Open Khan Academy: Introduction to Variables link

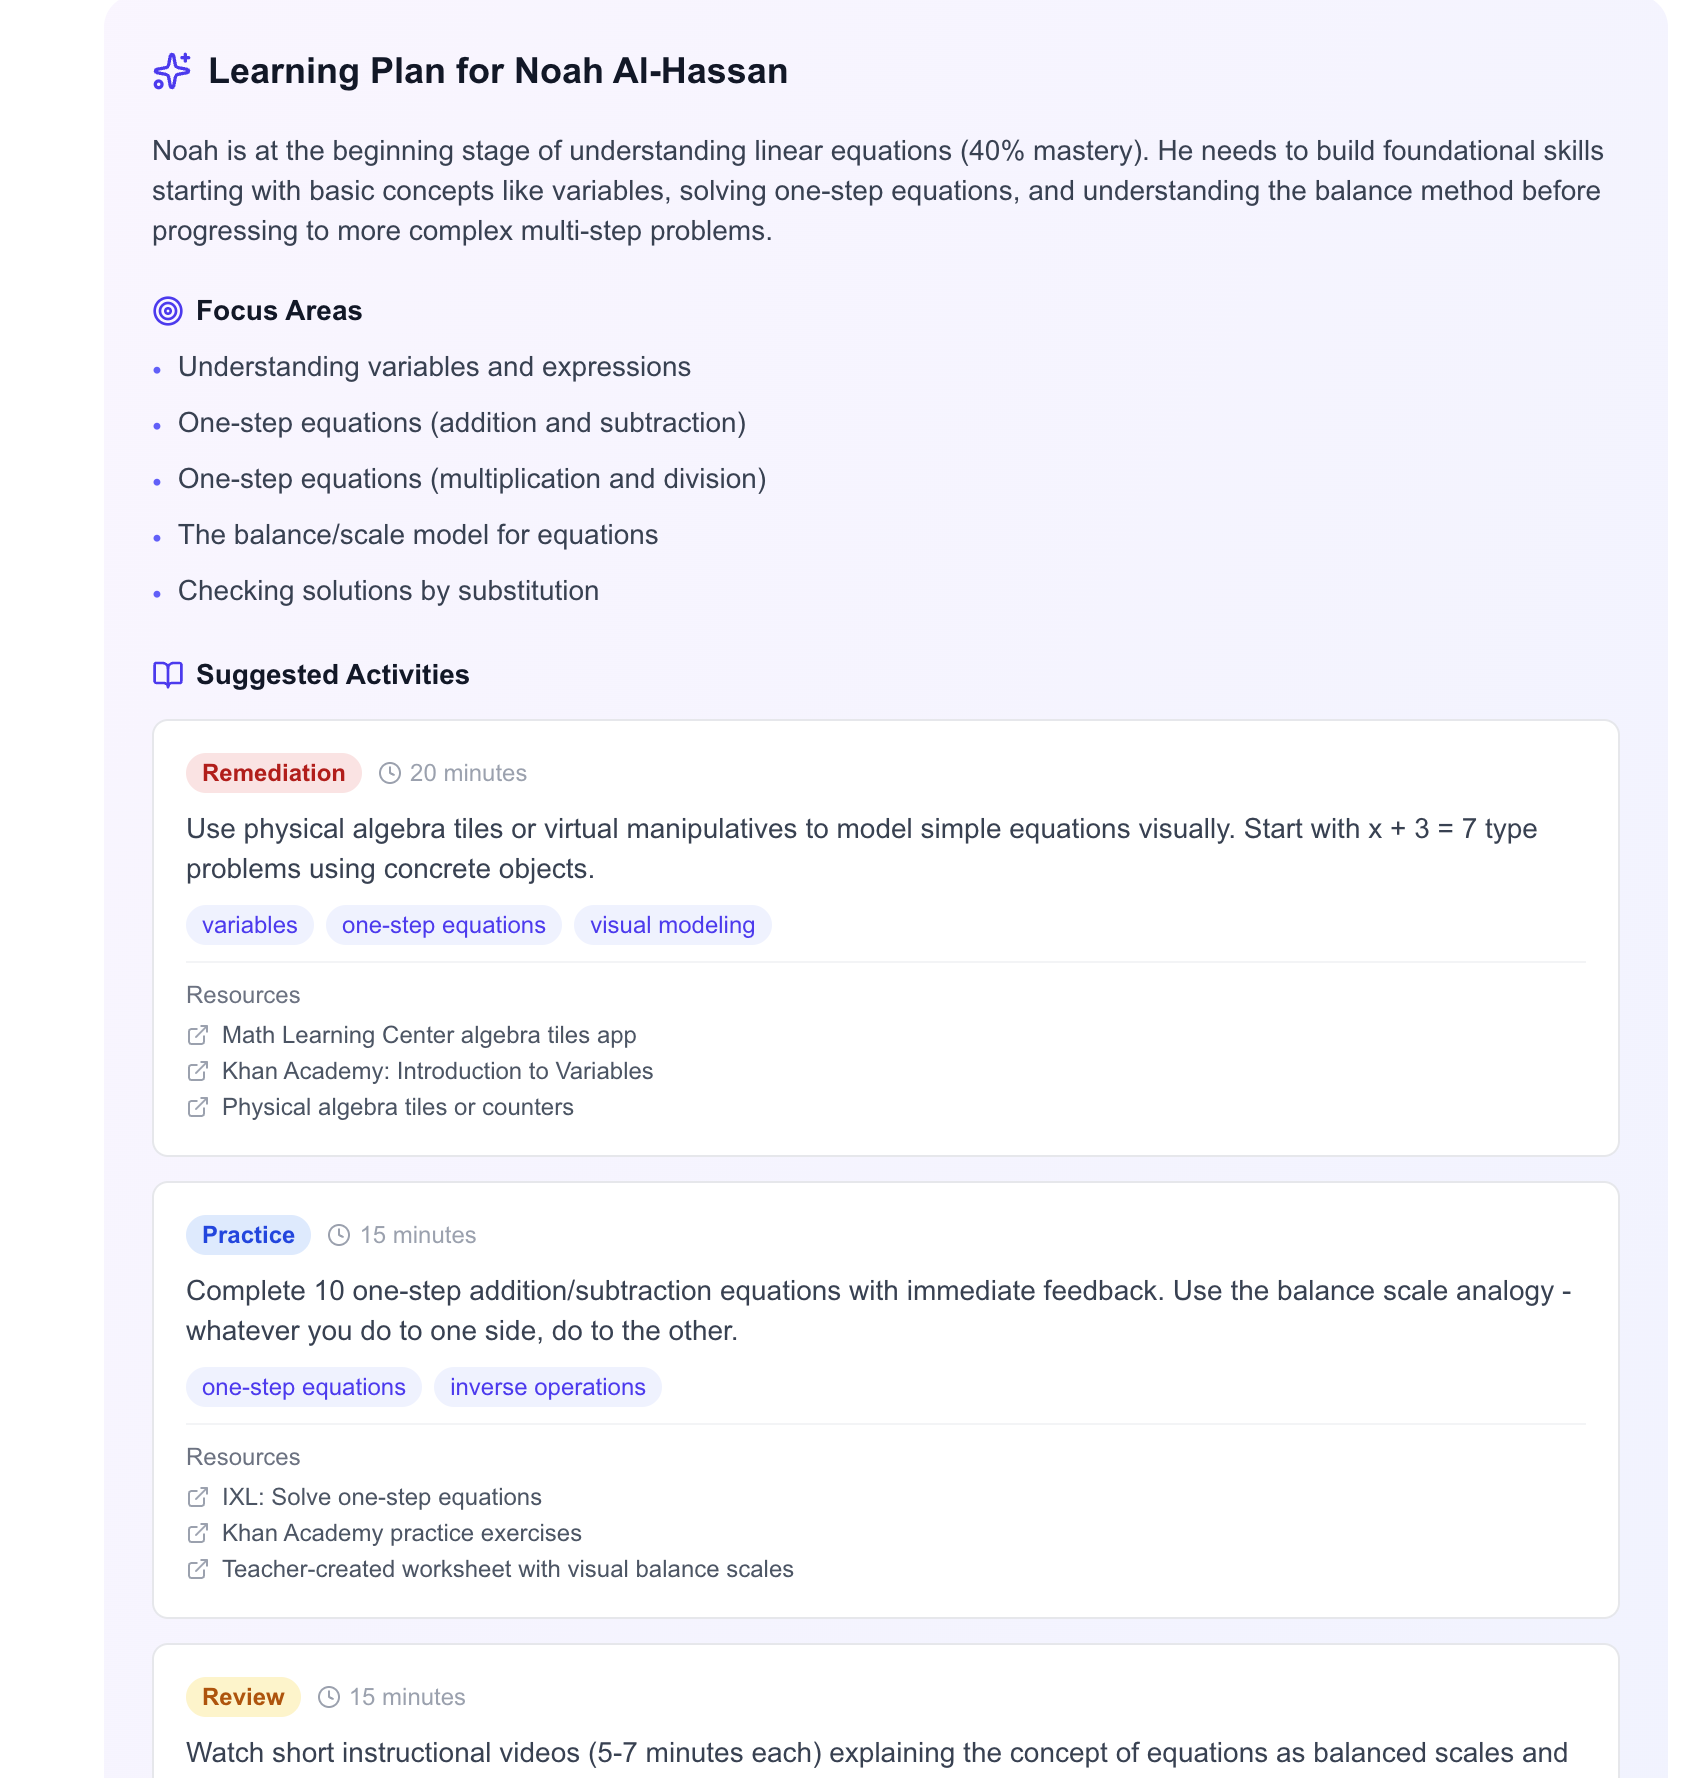point(437,1071)
